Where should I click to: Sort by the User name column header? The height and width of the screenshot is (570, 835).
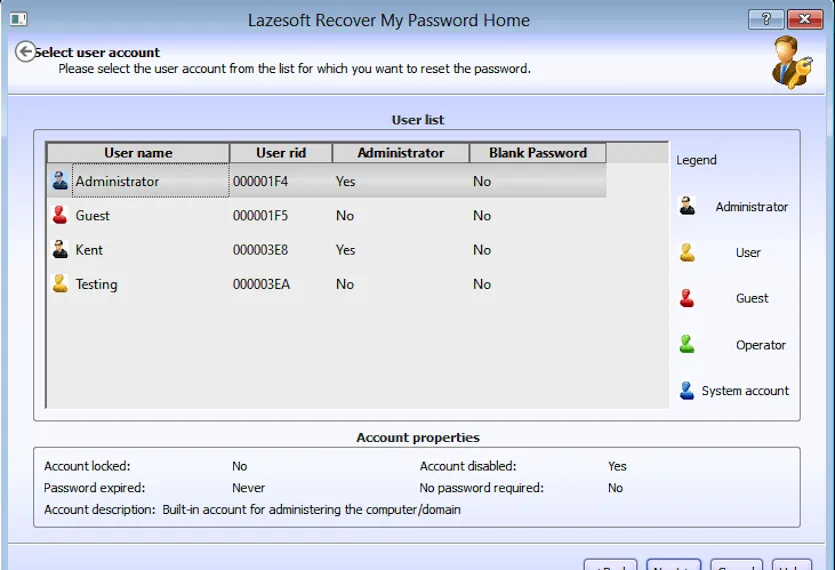click(x=138, y=153)
